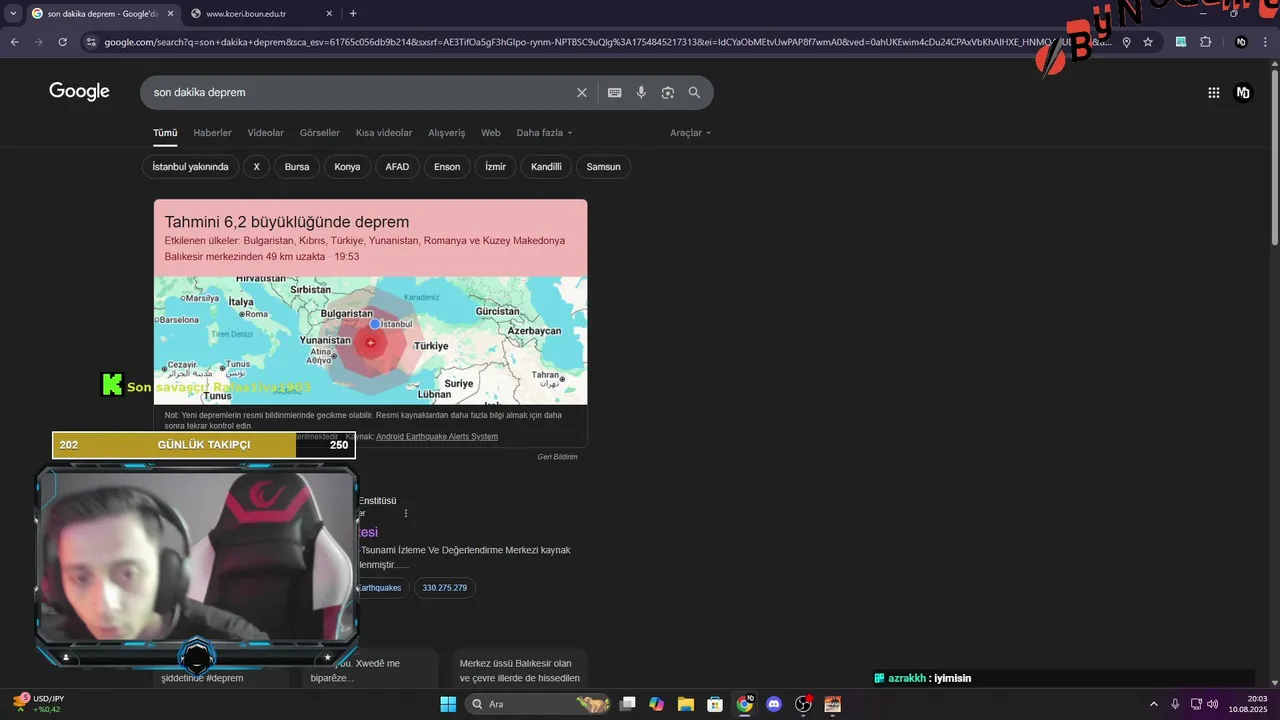Open OBS Studio from the taskbar

(x=803, y=704)
